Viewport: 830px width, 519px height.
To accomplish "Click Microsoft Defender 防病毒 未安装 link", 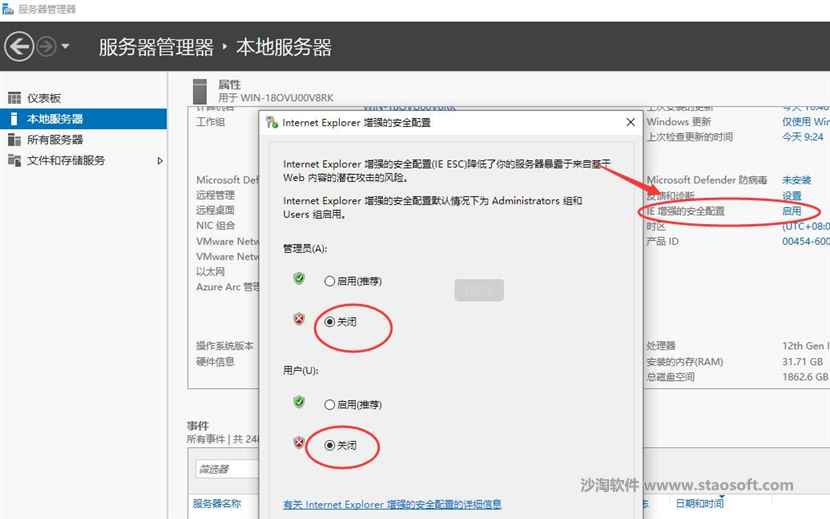I will tap(797, 180).
